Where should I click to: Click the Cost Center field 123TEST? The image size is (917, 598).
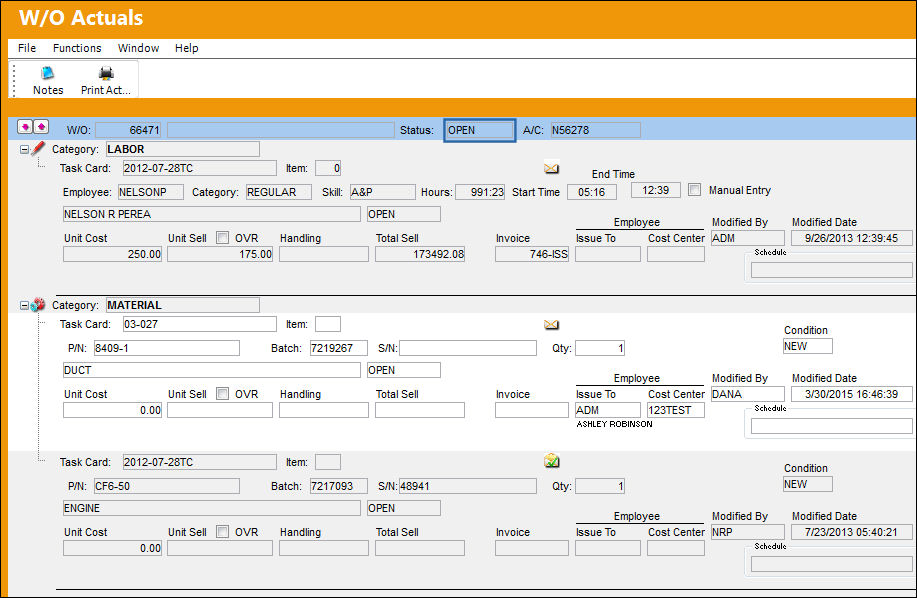(x=675, y=410)
